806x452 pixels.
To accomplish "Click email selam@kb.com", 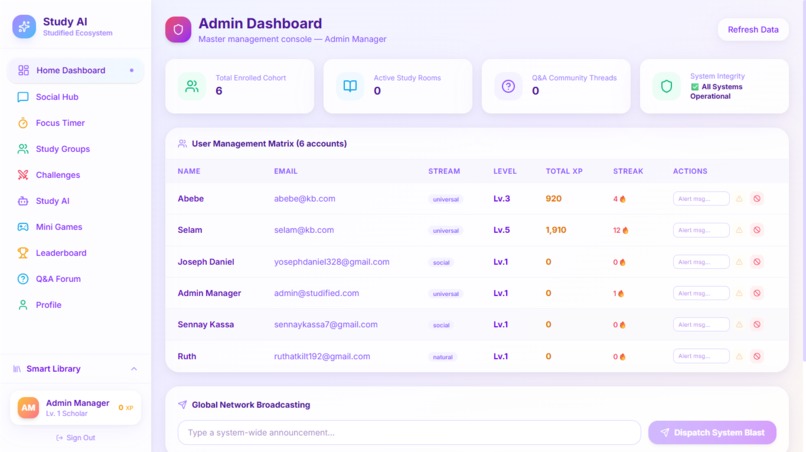I will [x=304, y=230].
